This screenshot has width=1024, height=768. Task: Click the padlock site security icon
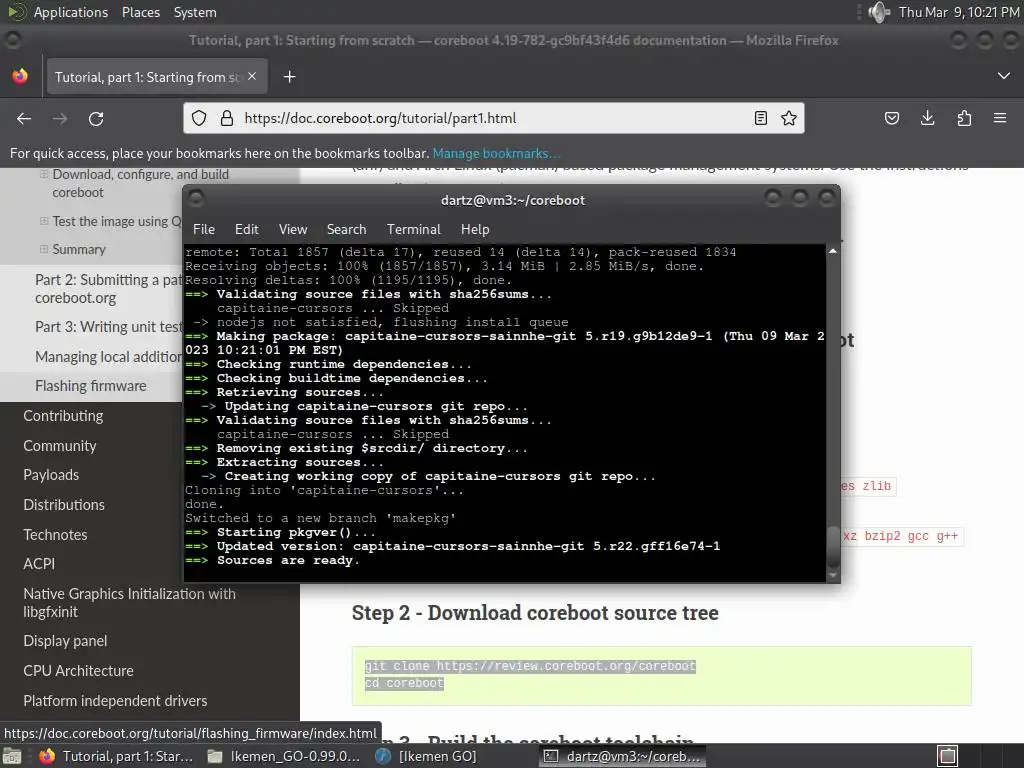[227, 118]
